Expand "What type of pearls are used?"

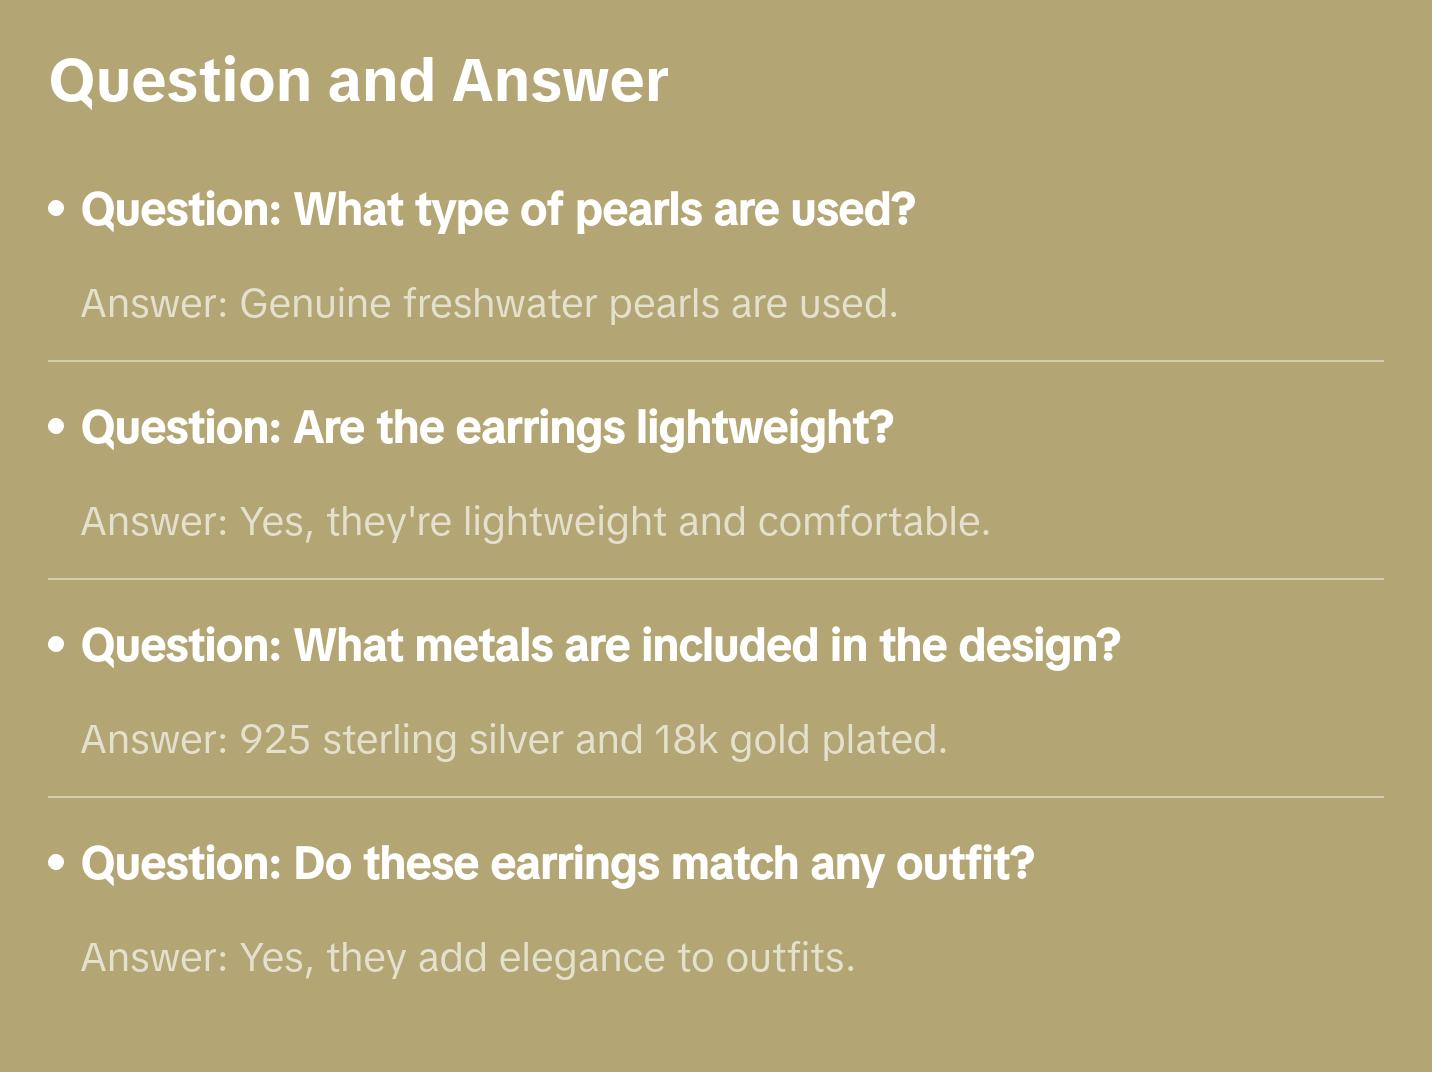498,210
